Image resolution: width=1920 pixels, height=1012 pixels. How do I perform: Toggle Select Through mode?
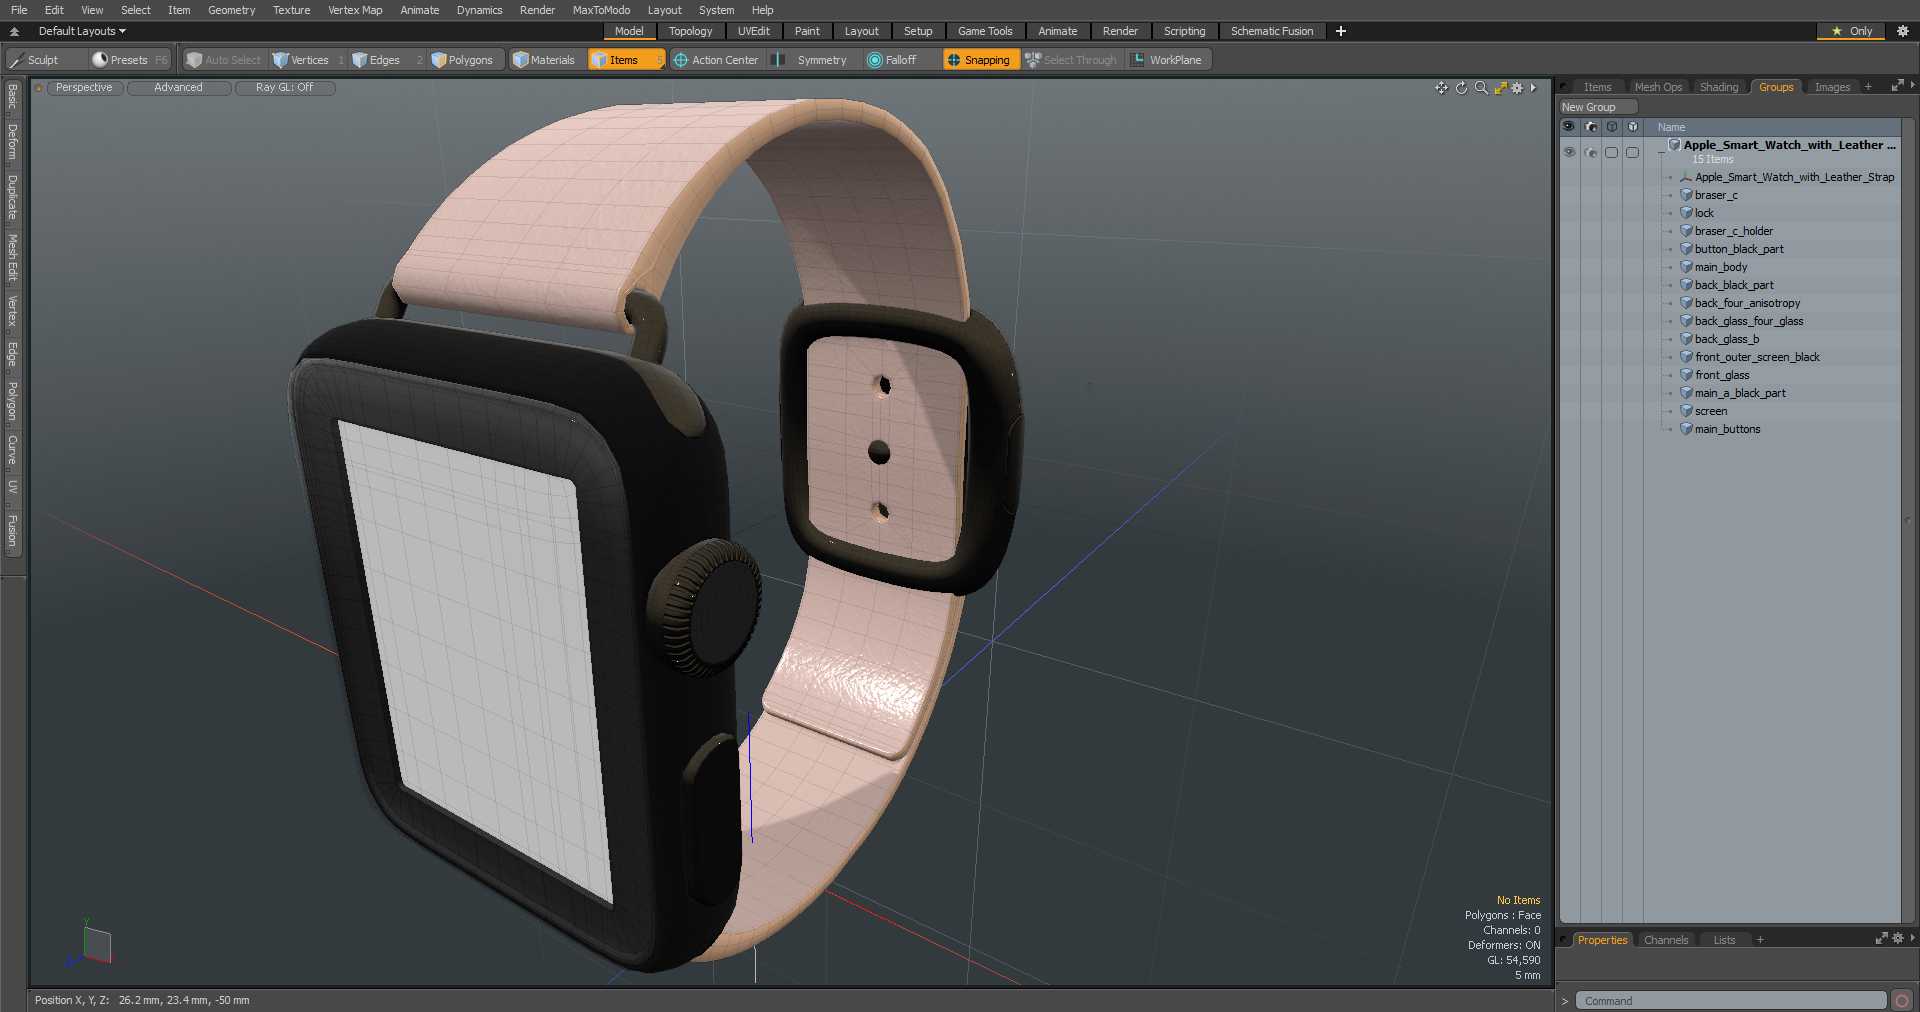[x=1071, y=60]
